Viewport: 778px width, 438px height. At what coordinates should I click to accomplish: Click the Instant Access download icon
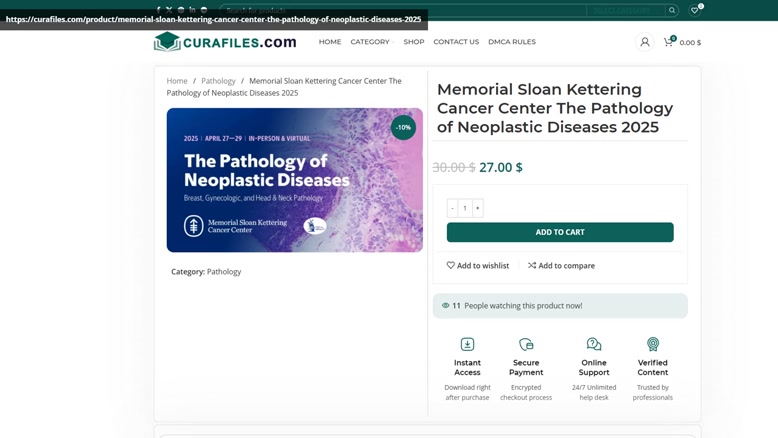(467, 344)
